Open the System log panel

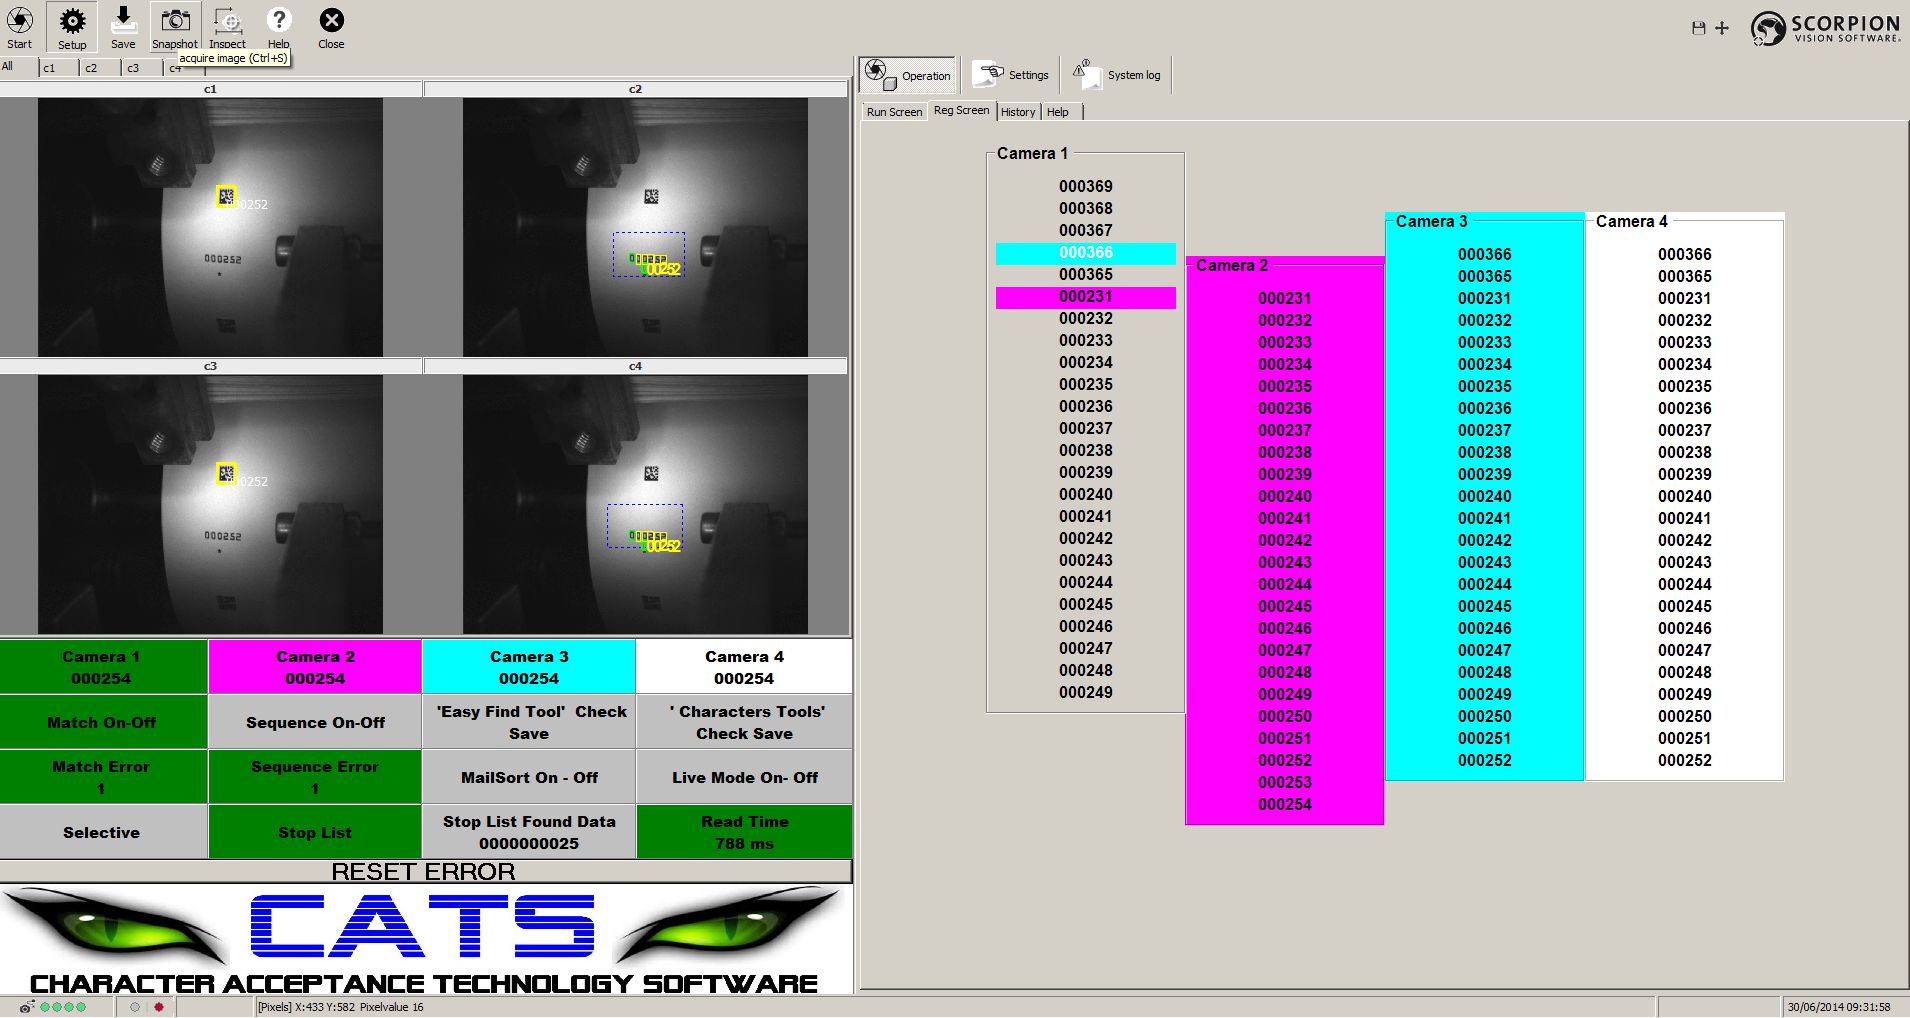(1117, 75)
